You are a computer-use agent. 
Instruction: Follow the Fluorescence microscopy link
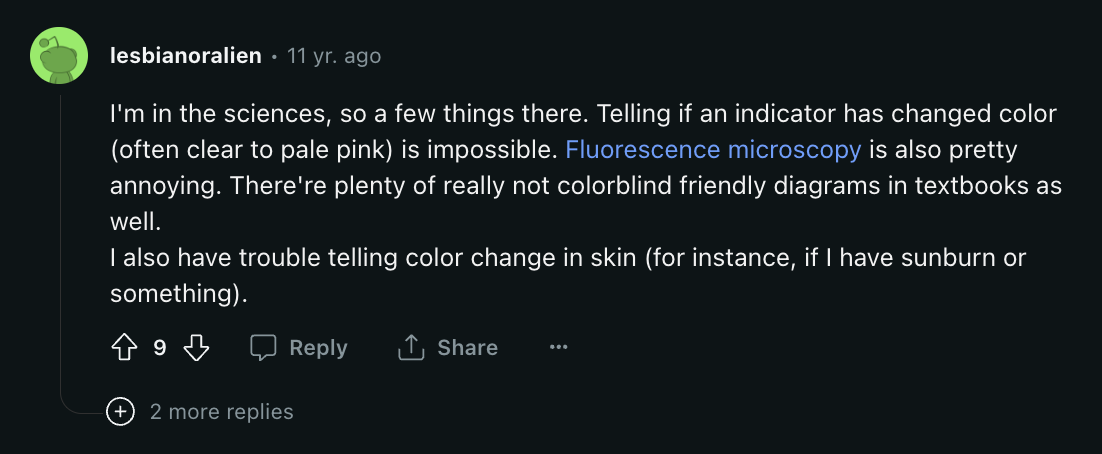pos(713,150)
